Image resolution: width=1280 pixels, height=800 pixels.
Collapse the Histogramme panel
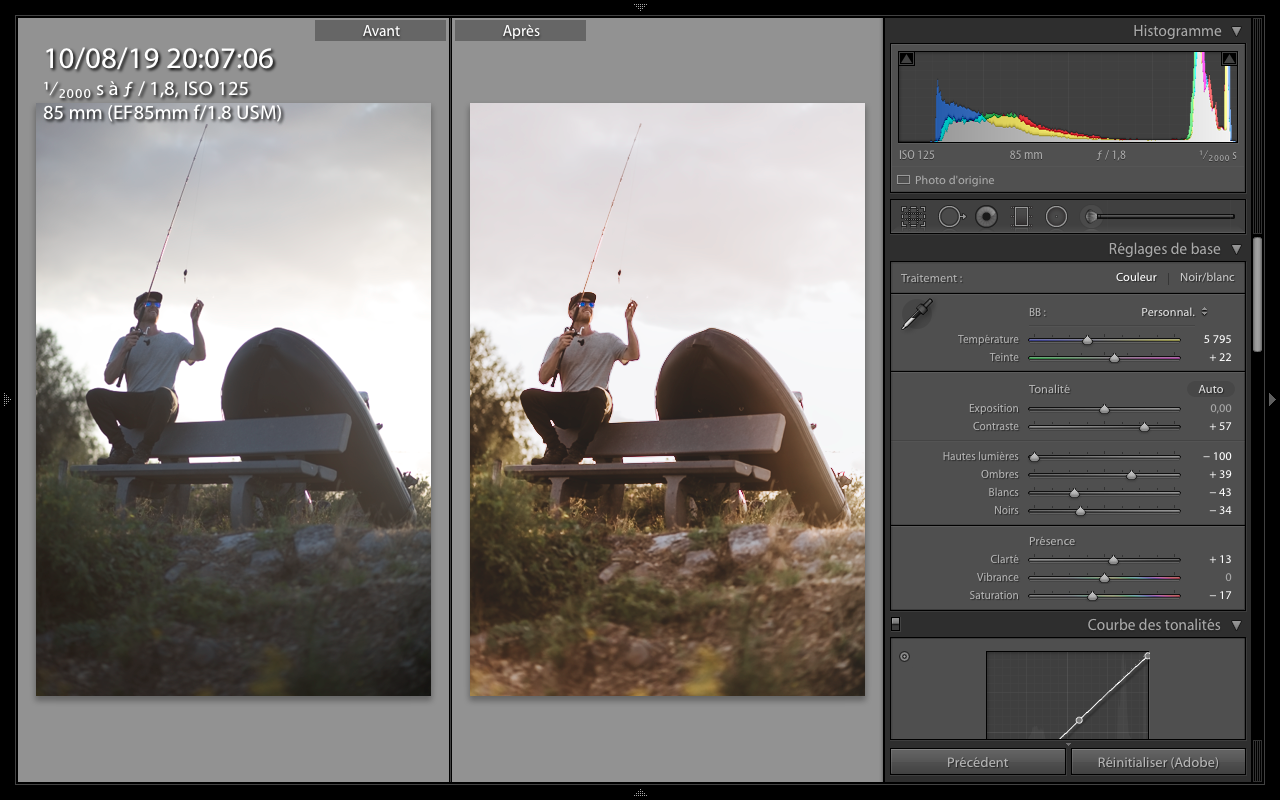(1236, 31)
